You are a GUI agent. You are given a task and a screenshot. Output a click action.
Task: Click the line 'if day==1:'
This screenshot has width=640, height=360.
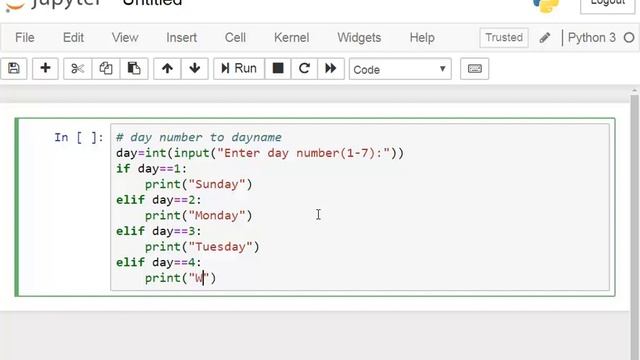tap(151, 169)
